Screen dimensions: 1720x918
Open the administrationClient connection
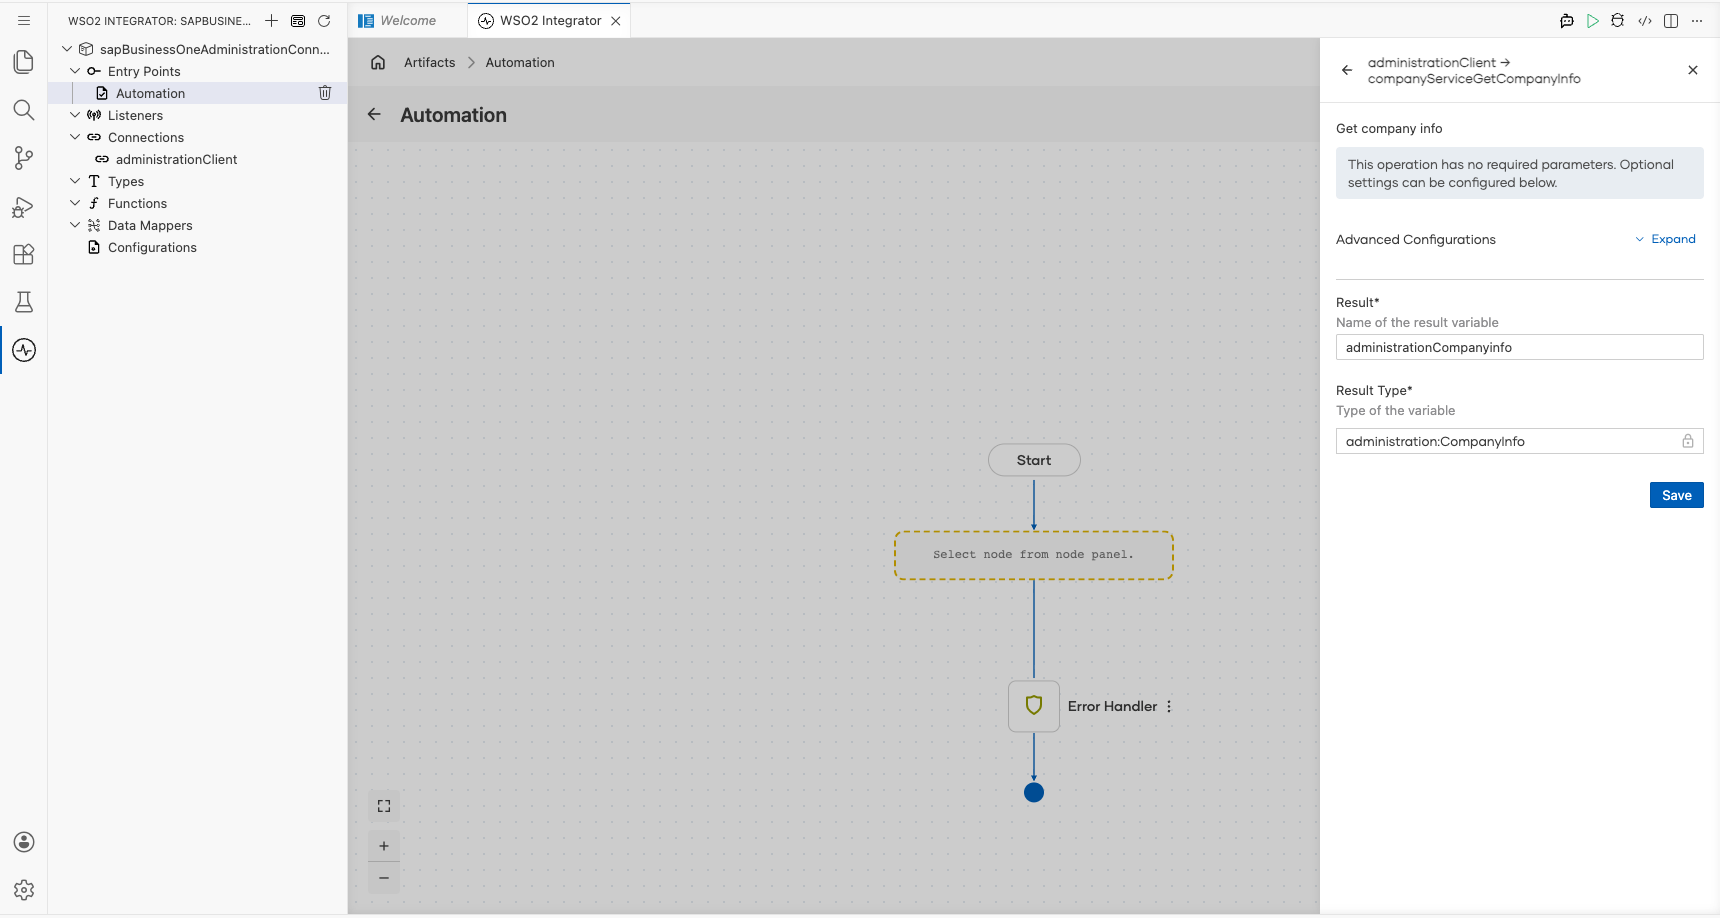pos(177,159)
